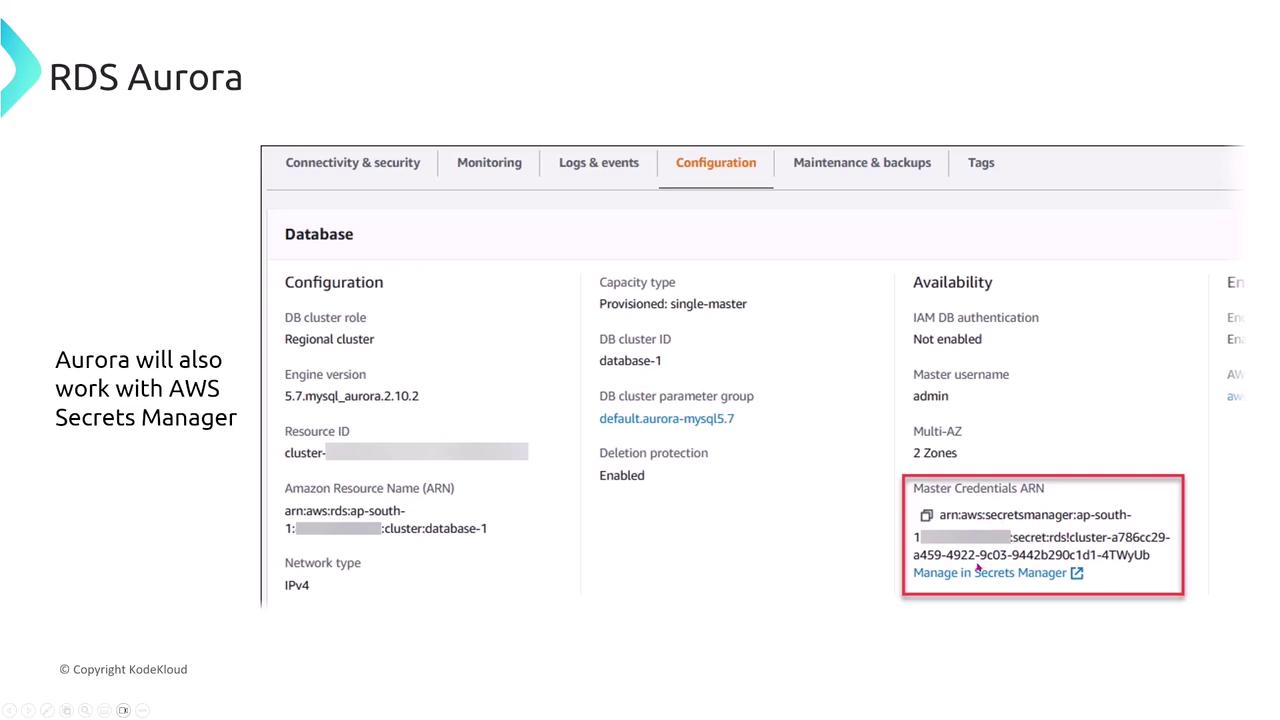This screenshot has width=1280, height=720.
Task: Open the Monitoring tab
Action: tap(489, 163)
